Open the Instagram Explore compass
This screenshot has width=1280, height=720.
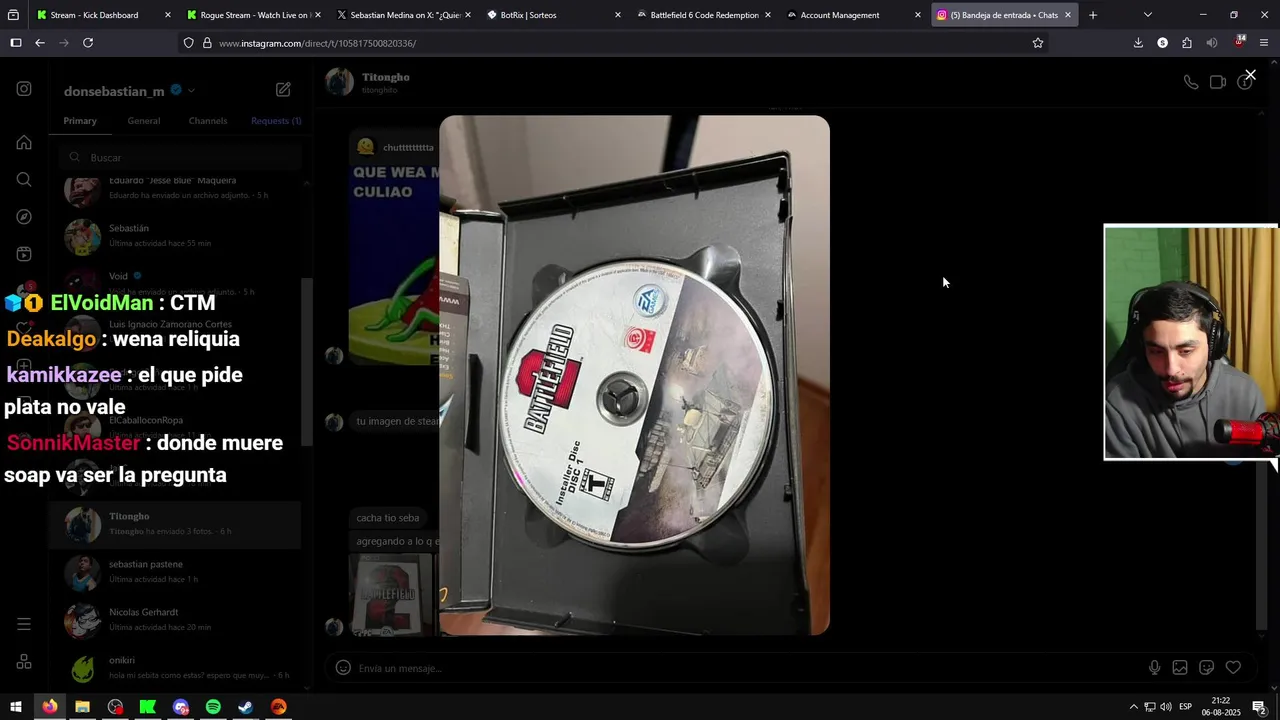[24, 217]
